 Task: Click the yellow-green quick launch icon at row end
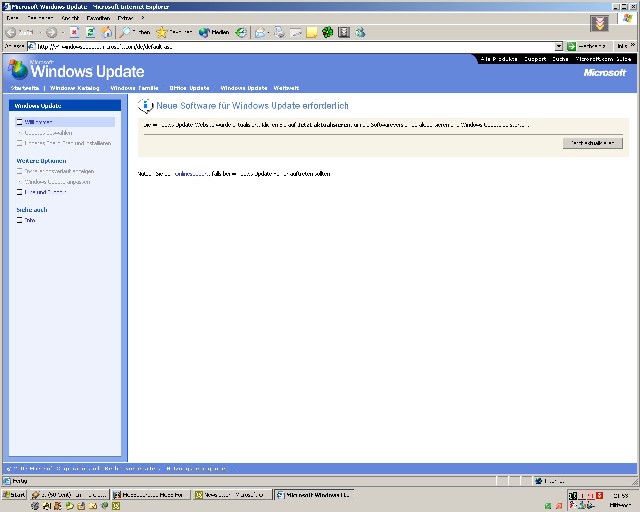click(116, 506)
